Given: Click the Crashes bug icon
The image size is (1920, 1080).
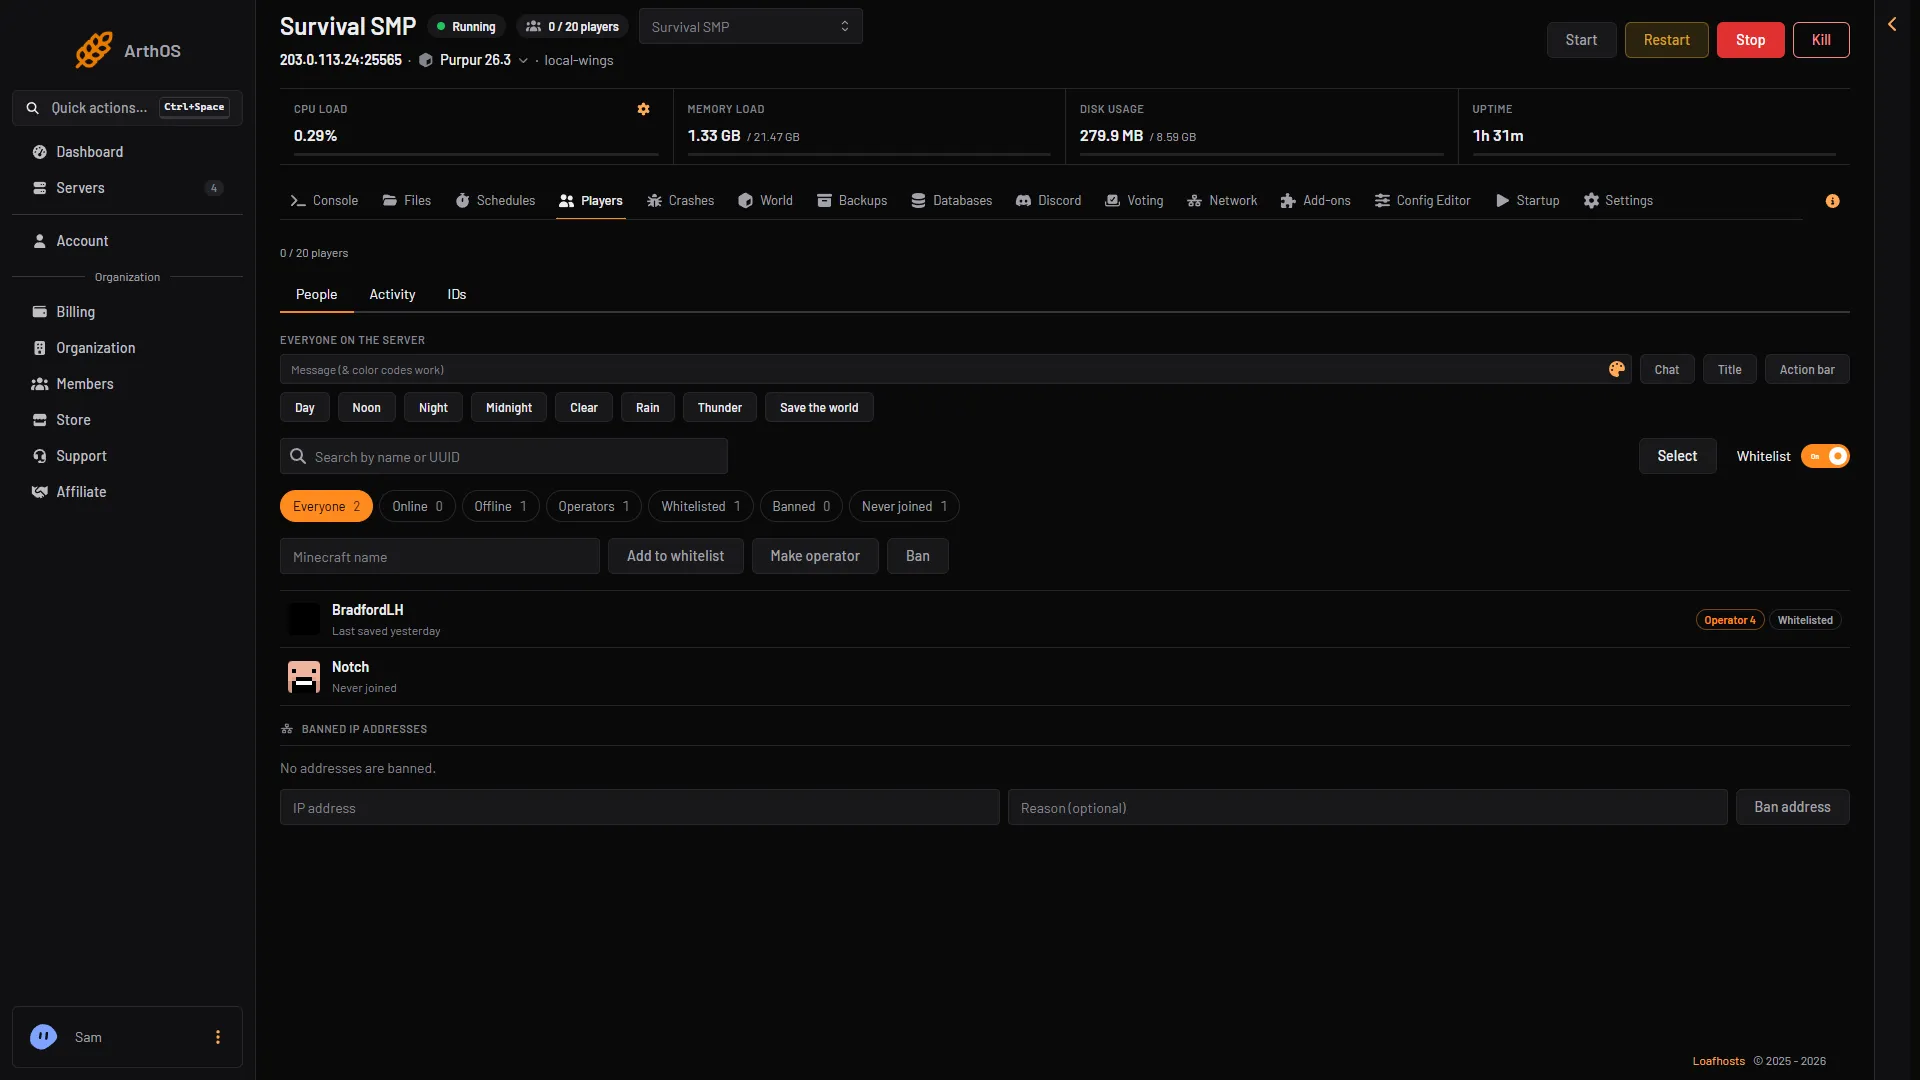Looking at the screenshot, I should 654,201.
